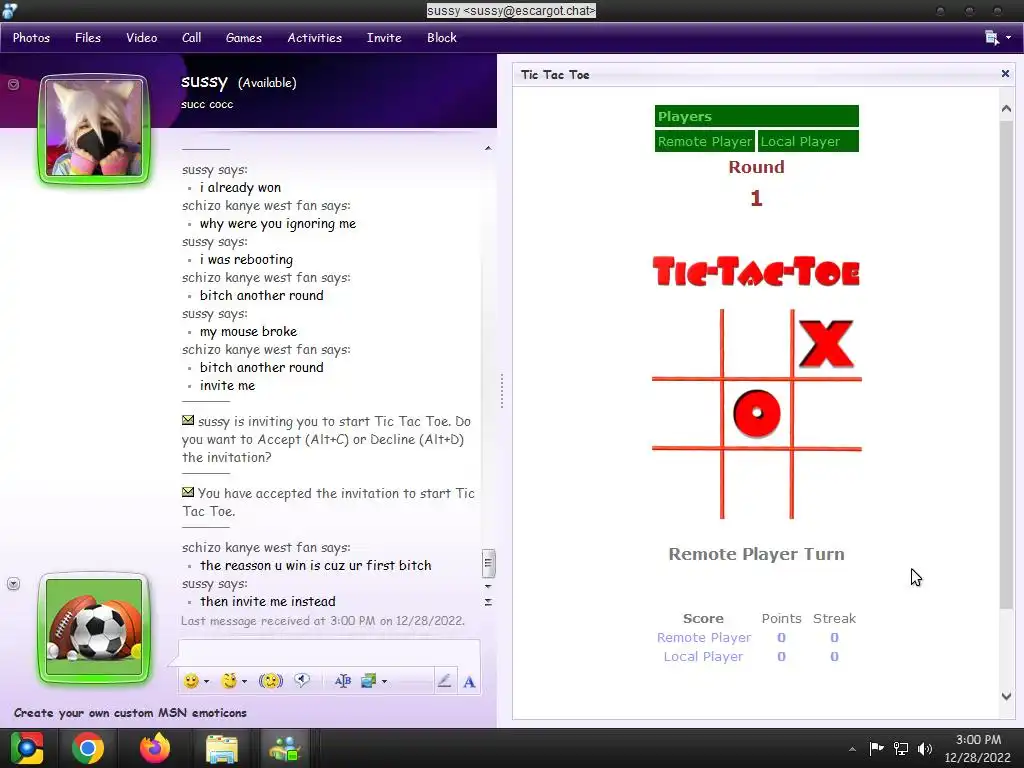Click the O in the center cell
The height and width of the screenshot is (768, 1024).
[757, 413]
